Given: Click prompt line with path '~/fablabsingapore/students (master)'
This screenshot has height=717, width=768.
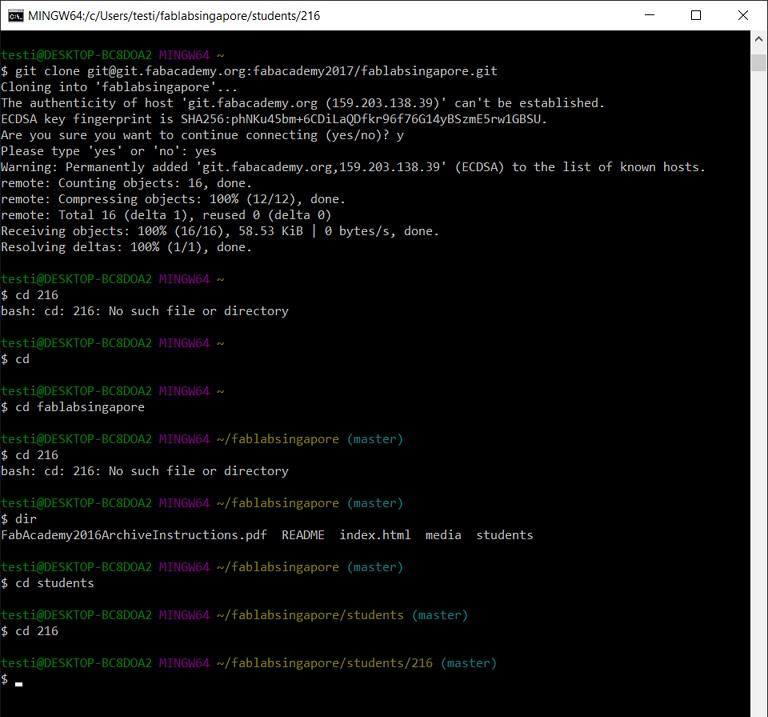Looking at the screenshot, I should pos(234,615).
